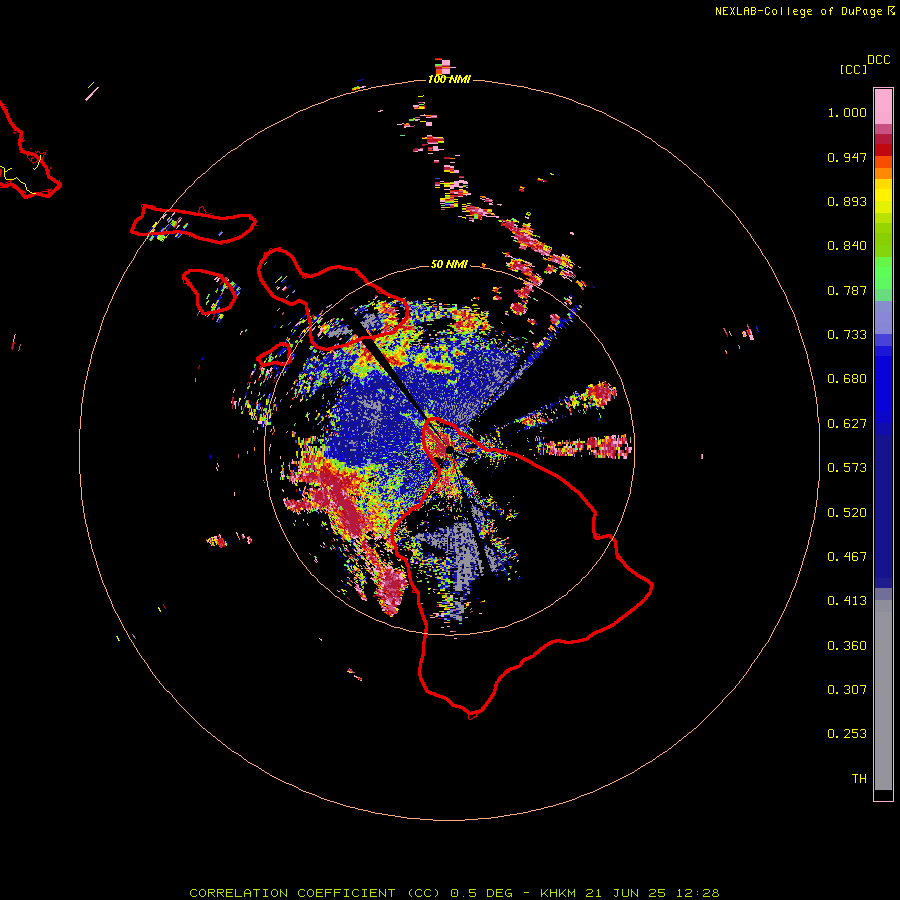Click the KHKM station identifier in caption

[x=557, y=893]
